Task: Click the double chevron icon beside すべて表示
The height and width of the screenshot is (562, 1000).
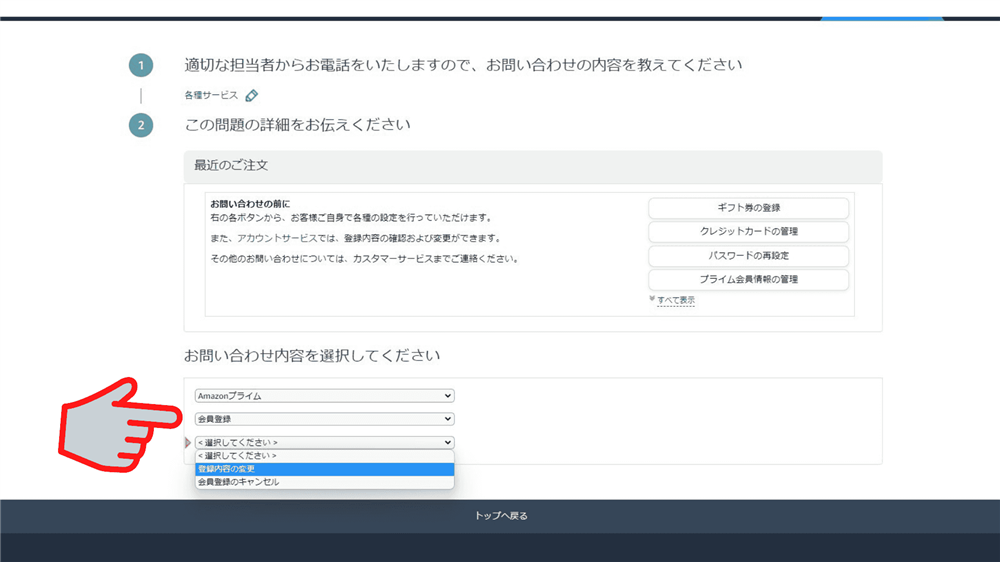Action: (652, 299)
